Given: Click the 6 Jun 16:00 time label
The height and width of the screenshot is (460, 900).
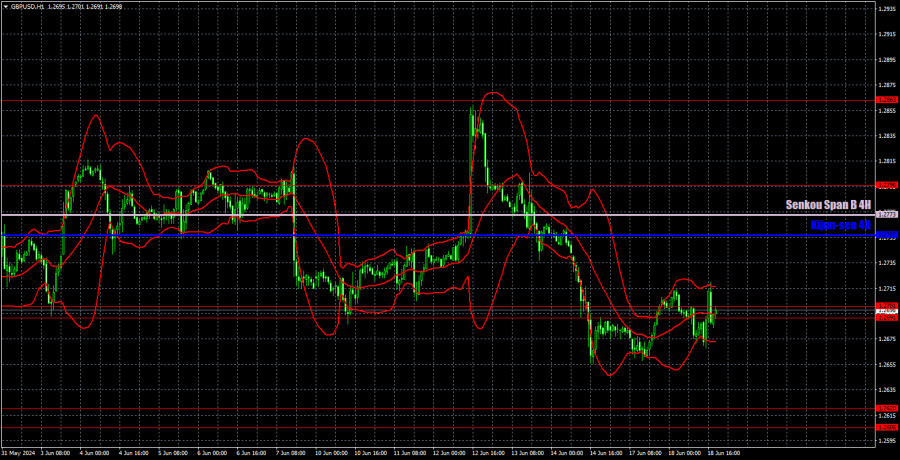Looking at the screenshot, I should [249, 453].
